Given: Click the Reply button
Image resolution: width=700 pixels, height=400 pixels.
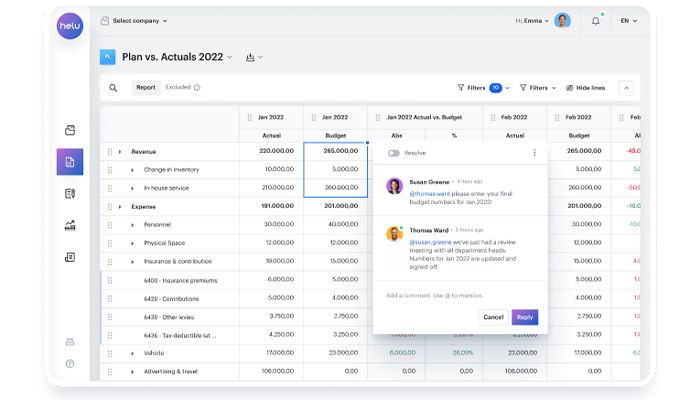Looking at the screenshot, I should (524, 317).
